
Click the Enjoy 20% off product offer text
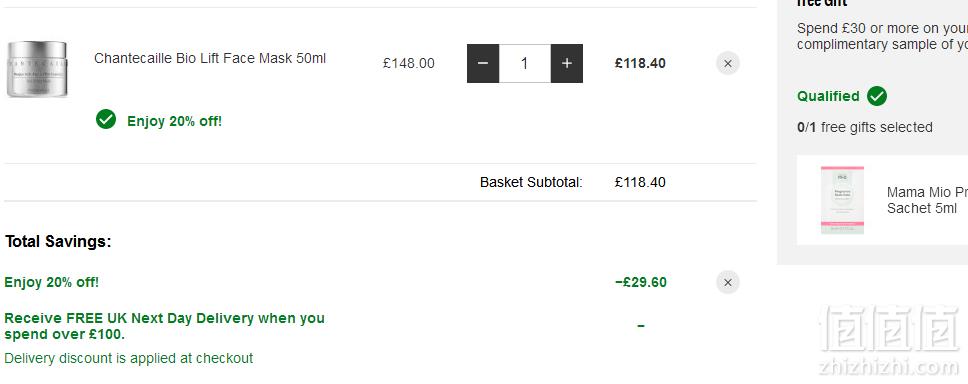174,121
